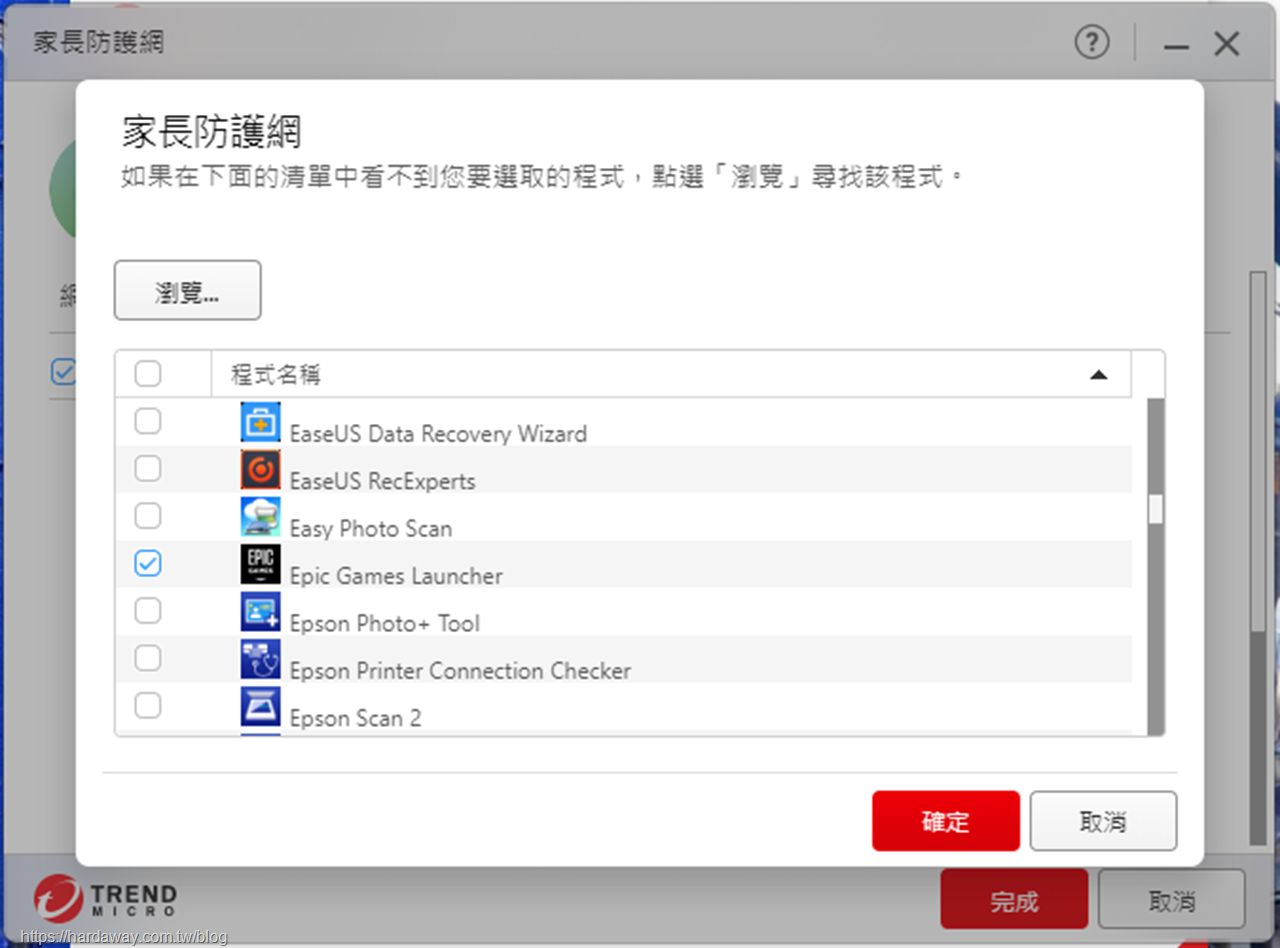
Task: Check the EaseUS Data Recovery Wizard checkbox
Action: coord(148,421)
